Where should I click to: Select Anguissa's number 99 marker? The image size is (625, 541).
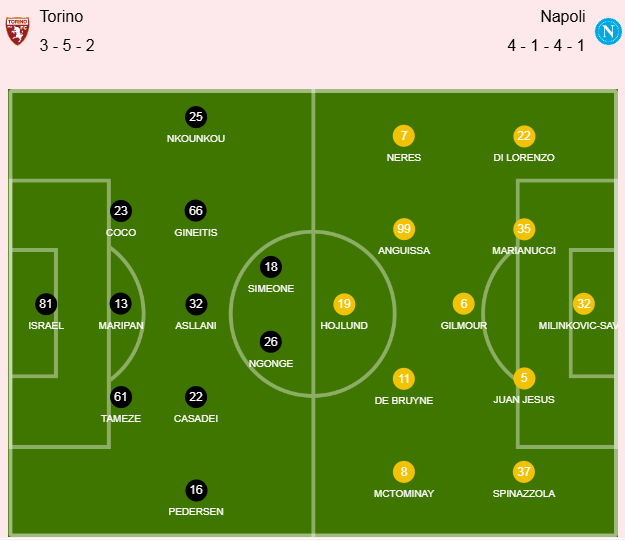click(404, 229)
